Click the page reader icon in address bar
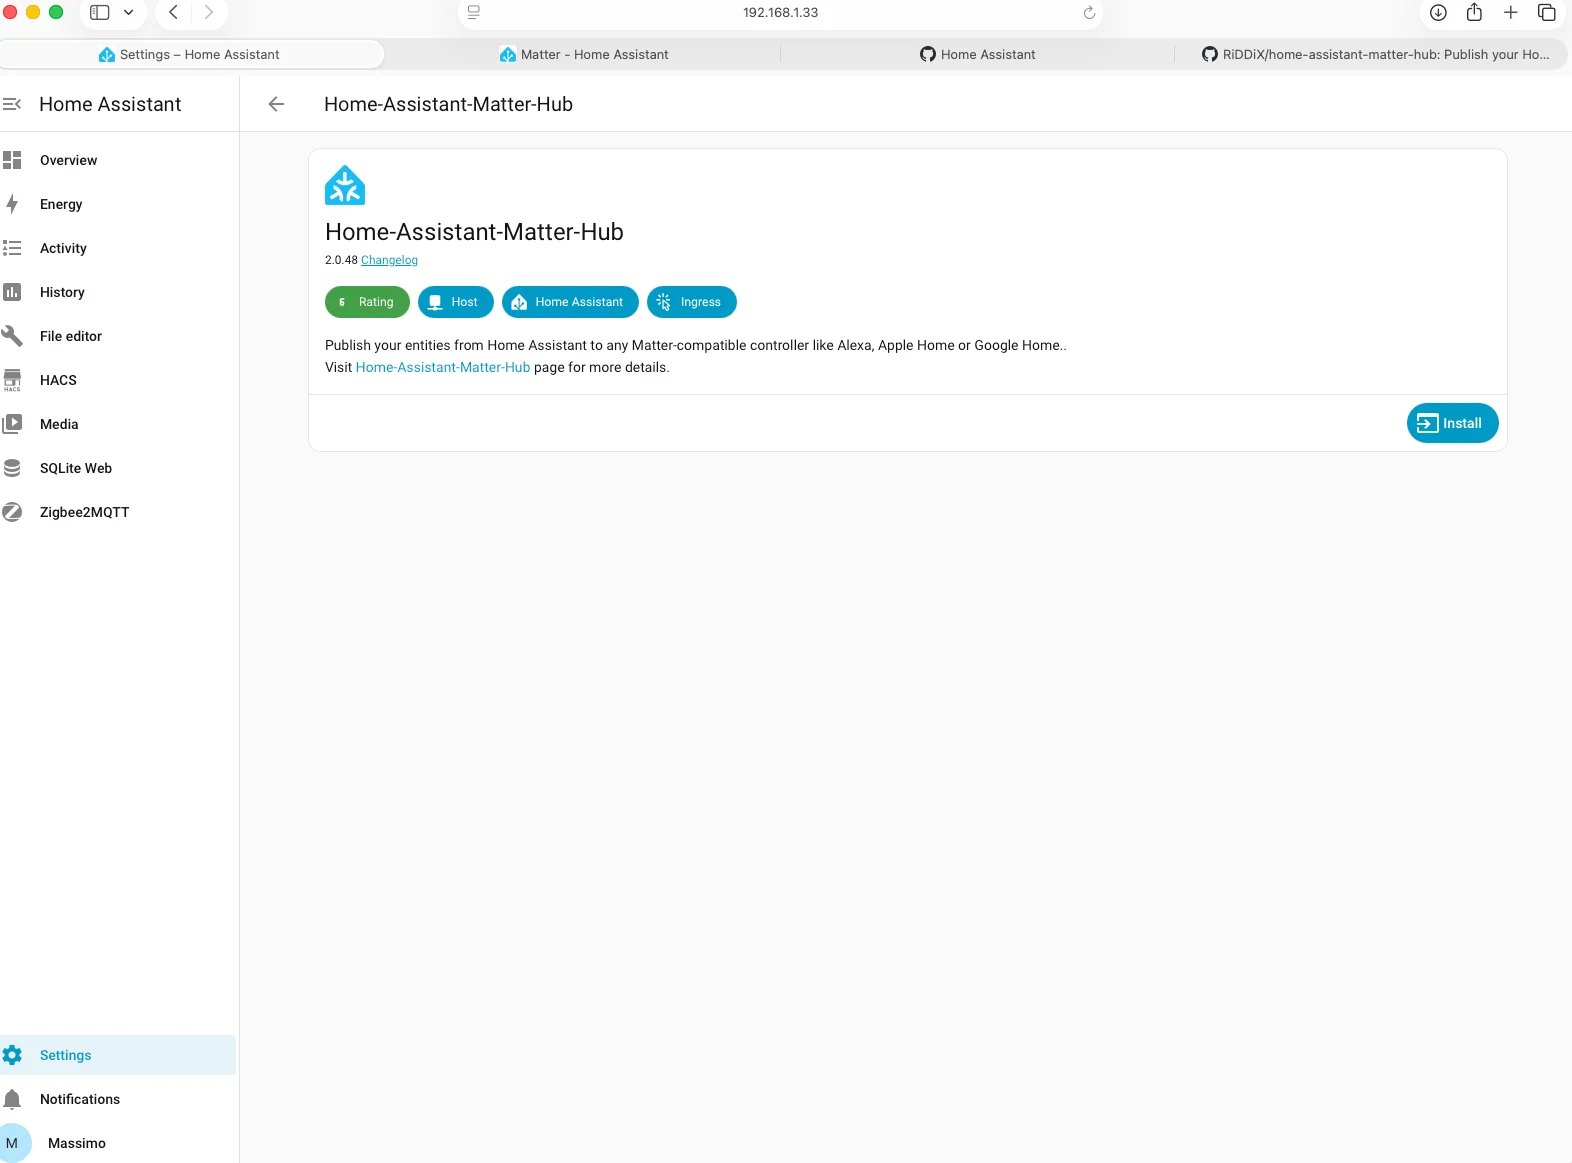The width and height of the screenshot is (1572, 1163). pos(474,13)
